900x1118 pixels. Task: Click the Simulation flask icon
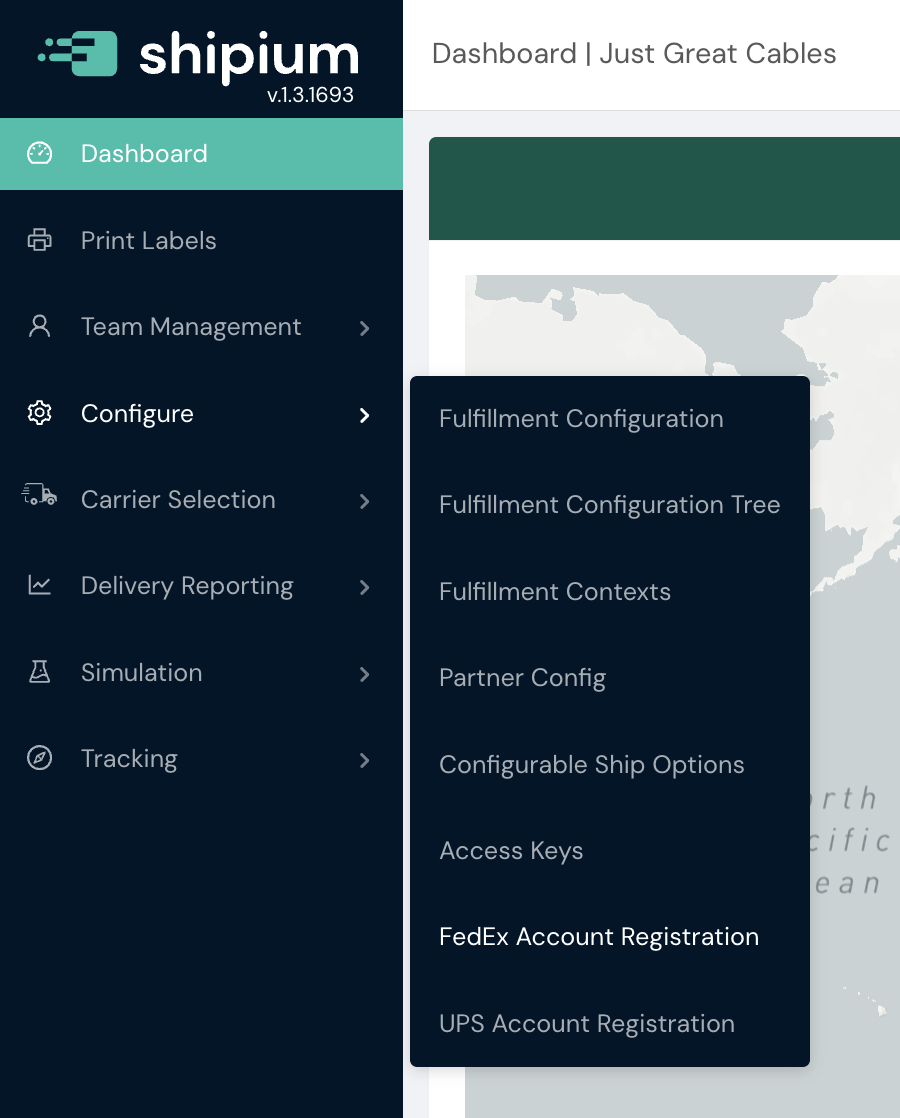pyautogui.click(x=39, y=672)
